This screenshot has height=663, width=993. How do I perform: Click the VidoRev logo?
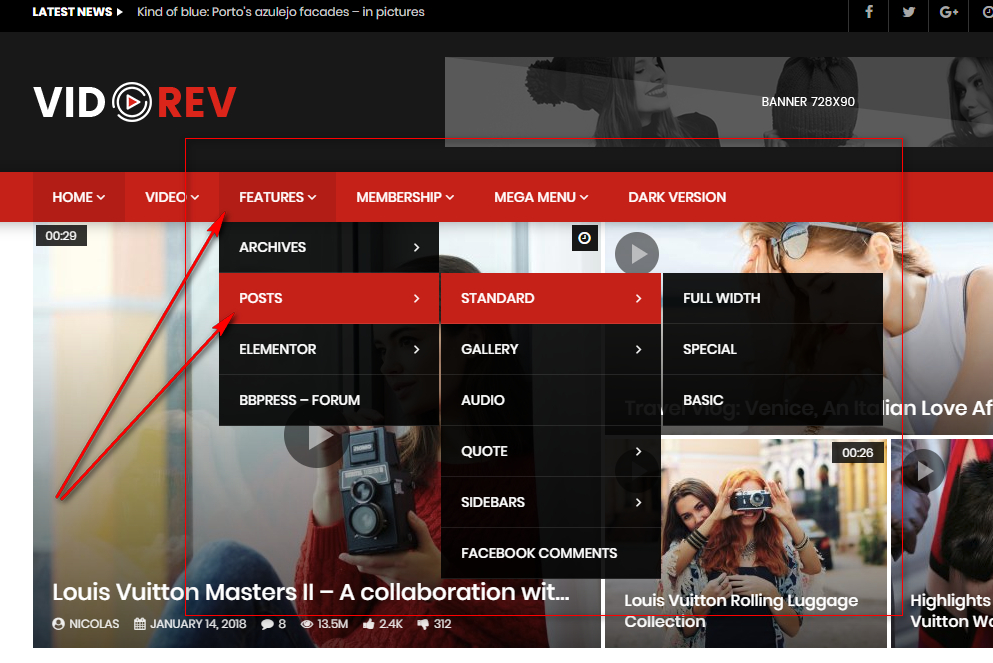coord(135,101)
